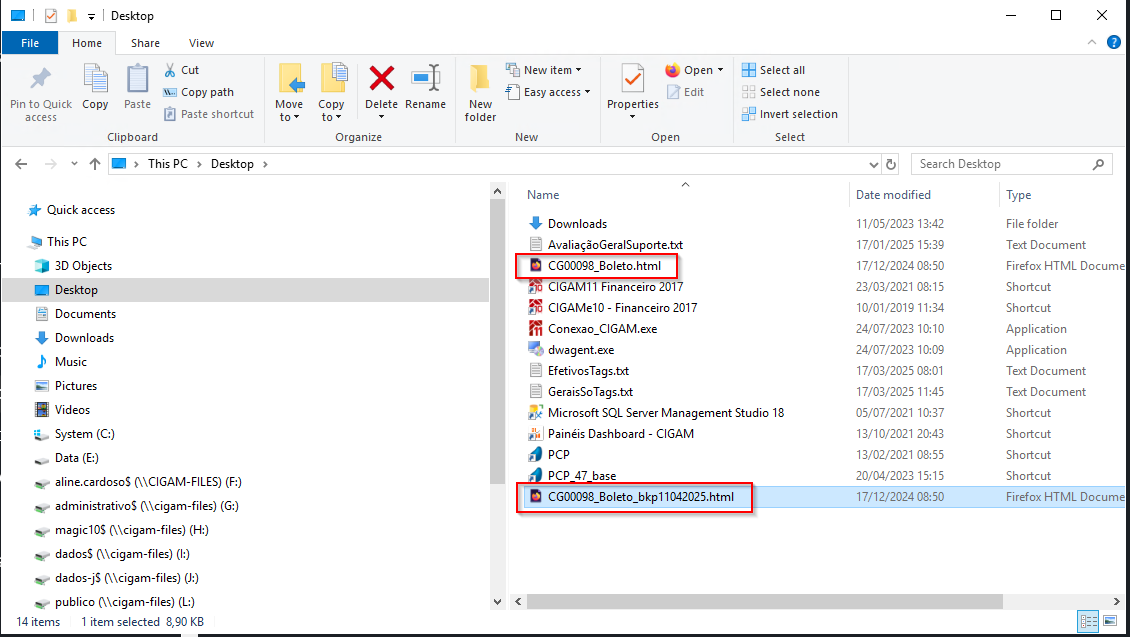Switch to the View ribbon tab
Screen dimensions: 1130x637
point(201,43)
